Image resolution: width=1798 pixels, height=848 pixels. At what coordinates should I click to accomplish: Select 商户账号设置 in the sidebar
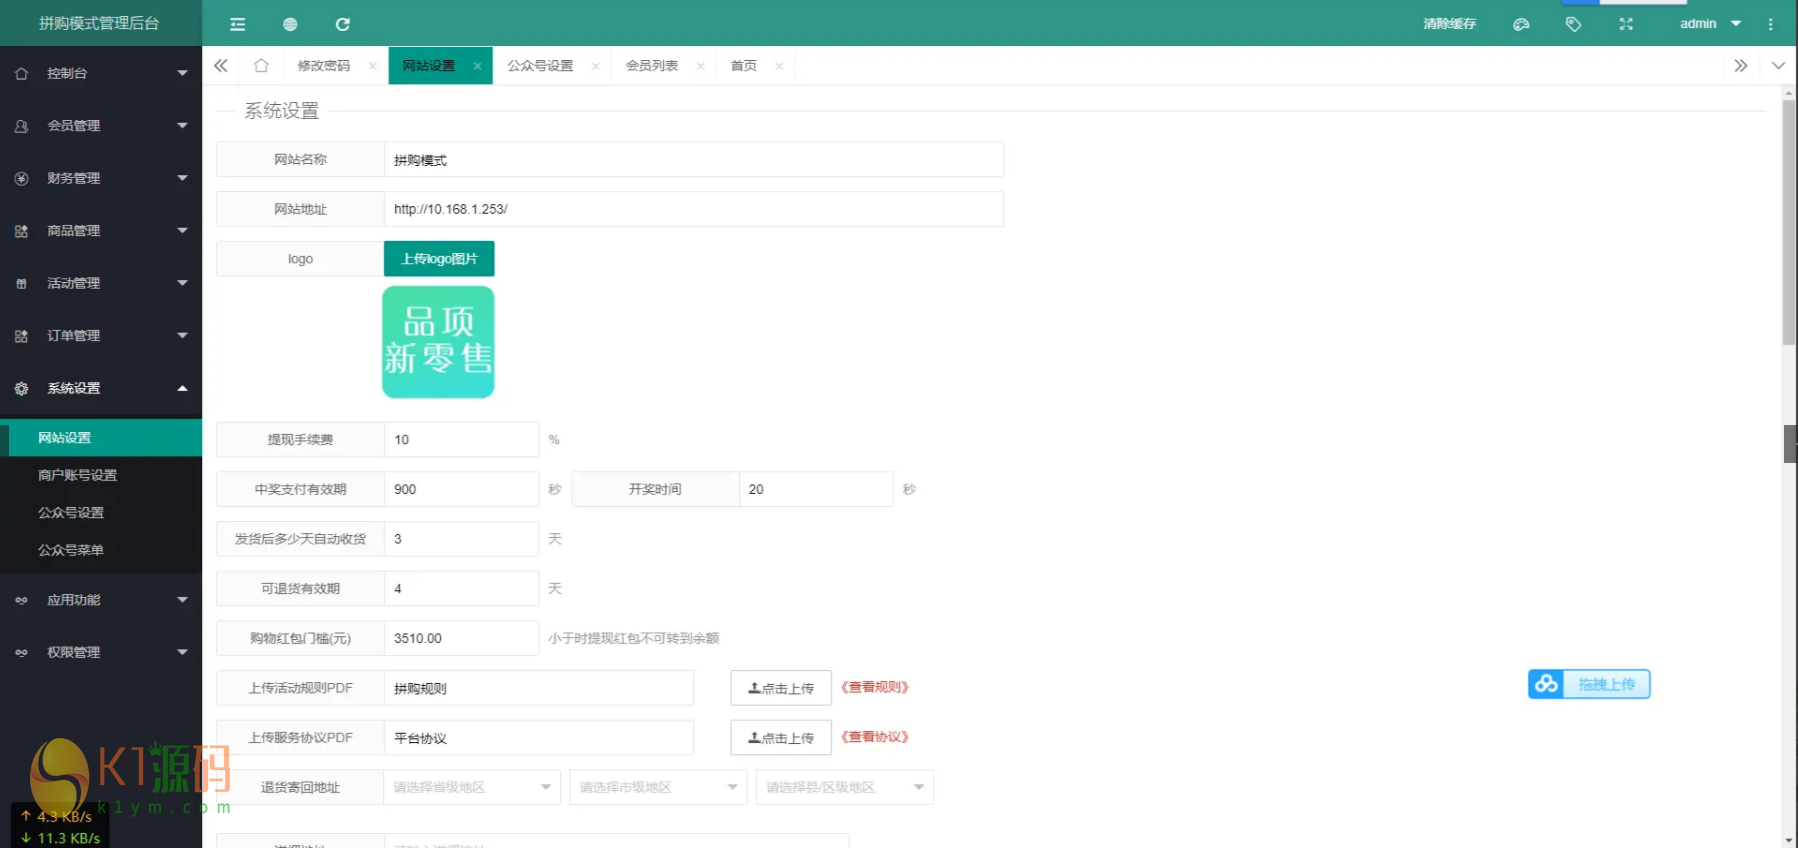tap(78, 475)
